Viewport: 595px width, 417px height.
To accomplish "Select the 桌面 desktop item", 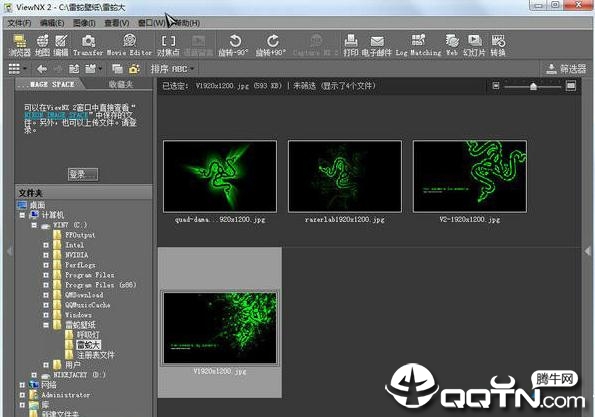I will (x=31, y=205).
